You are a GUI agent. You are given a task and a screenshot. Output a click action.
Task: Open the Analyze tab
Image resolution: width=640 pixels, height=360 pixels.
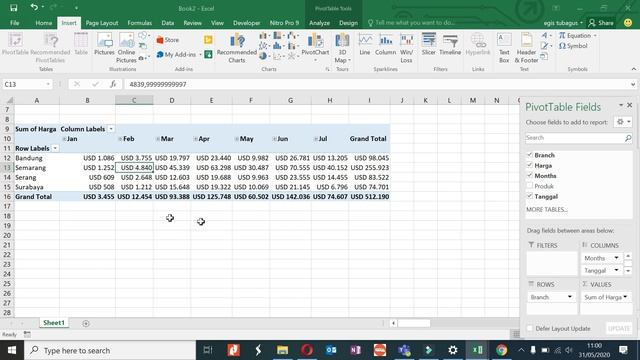coord(319,23)
